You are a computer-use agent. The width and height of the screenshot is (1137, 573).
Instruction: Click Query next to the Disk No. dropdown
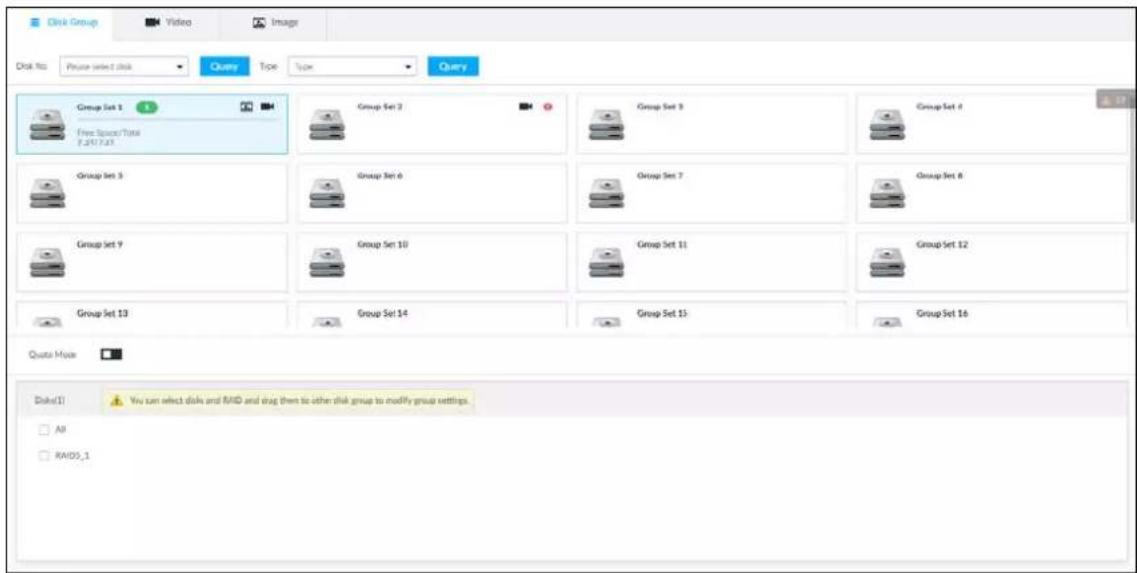click(x=225, y=66)
